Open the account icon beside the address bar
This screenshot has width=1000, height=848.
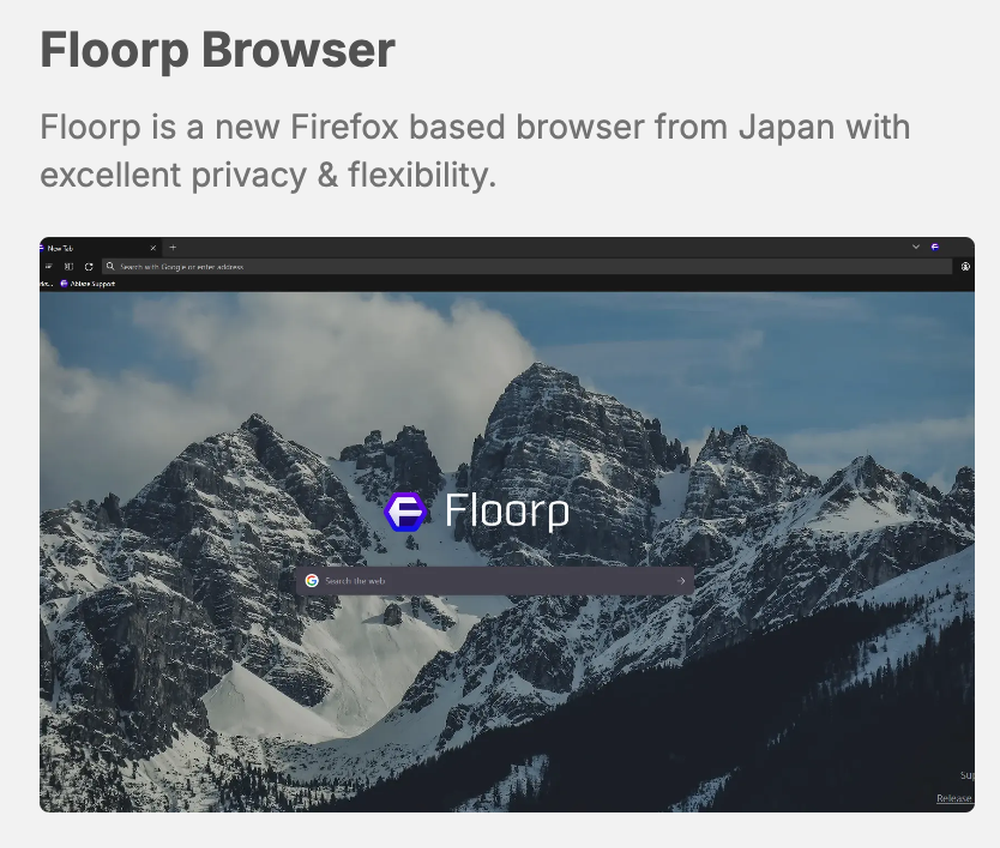[x=965, y=267]
